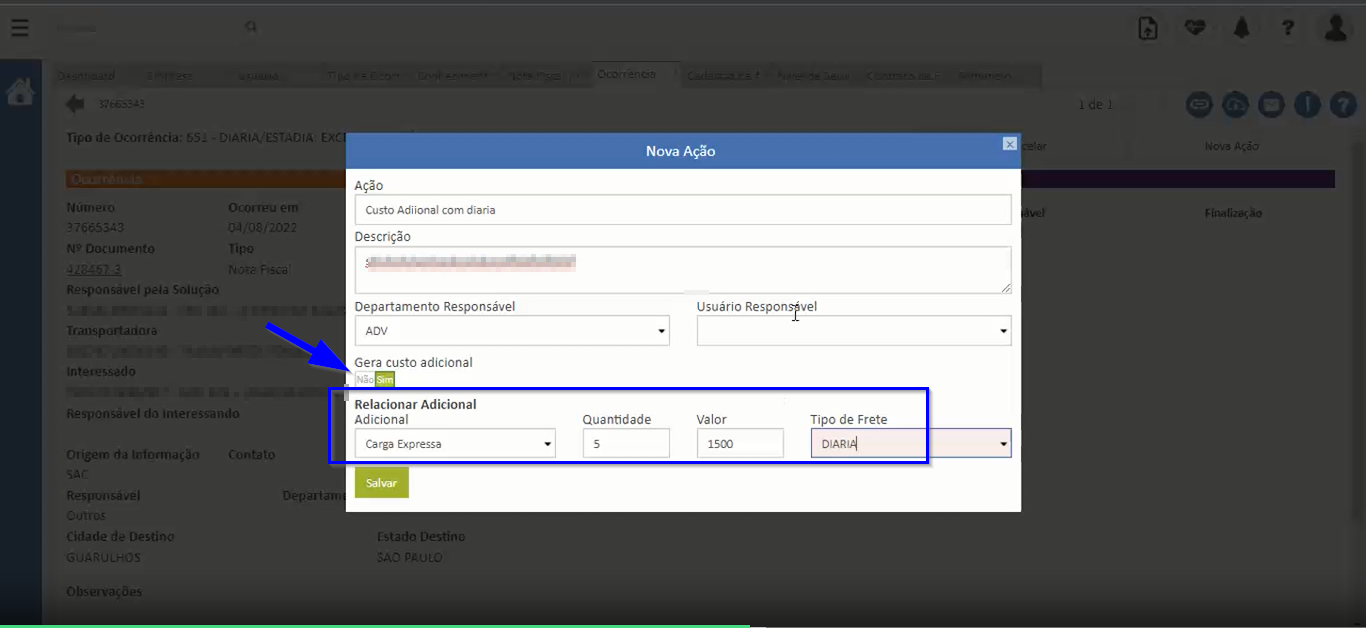Select the Ocorrência tab

(626, 75)
